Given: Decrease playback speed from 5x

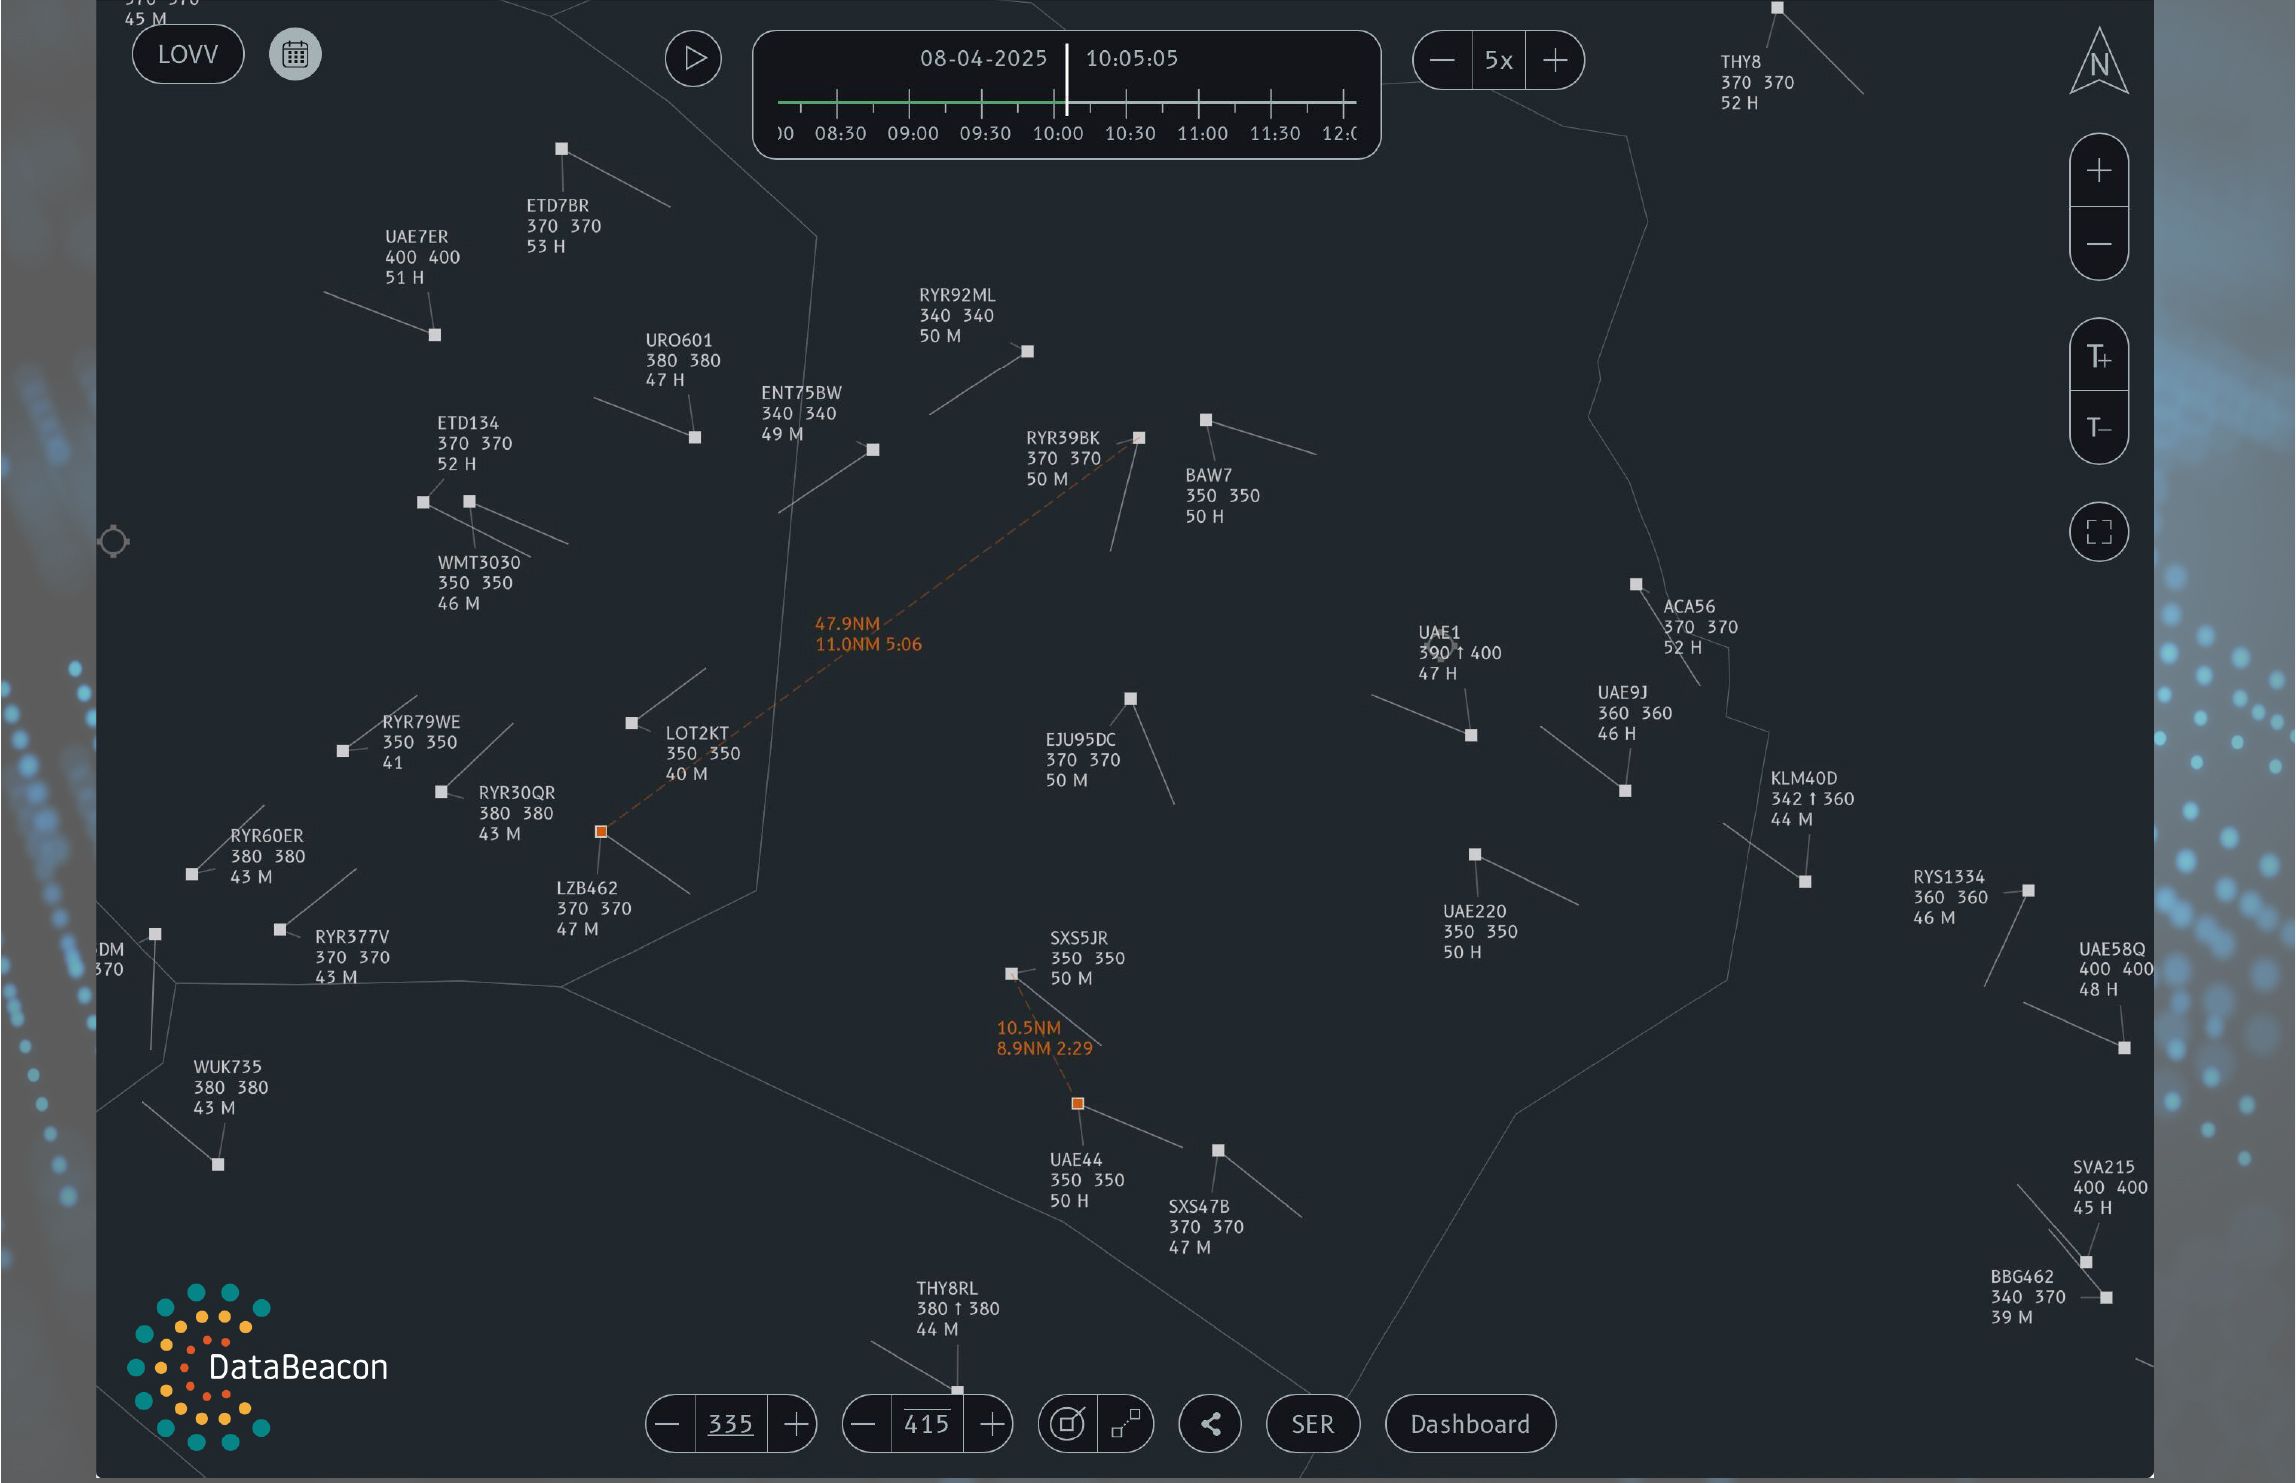Looking at the screenshot, I should tap(1442, 60).
